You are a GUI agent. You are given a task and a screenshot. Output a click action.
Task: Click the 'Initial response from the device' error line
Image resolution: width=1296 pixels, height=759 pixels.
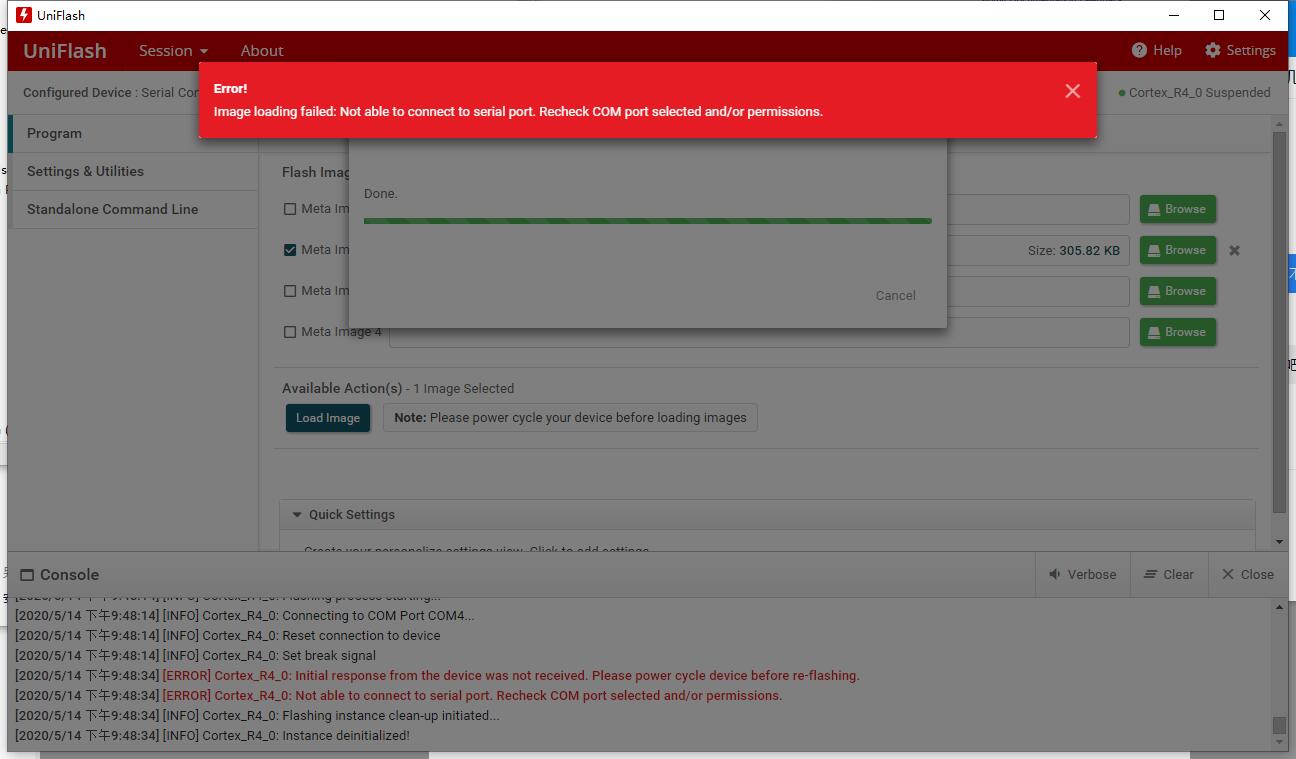coord(437,676)
